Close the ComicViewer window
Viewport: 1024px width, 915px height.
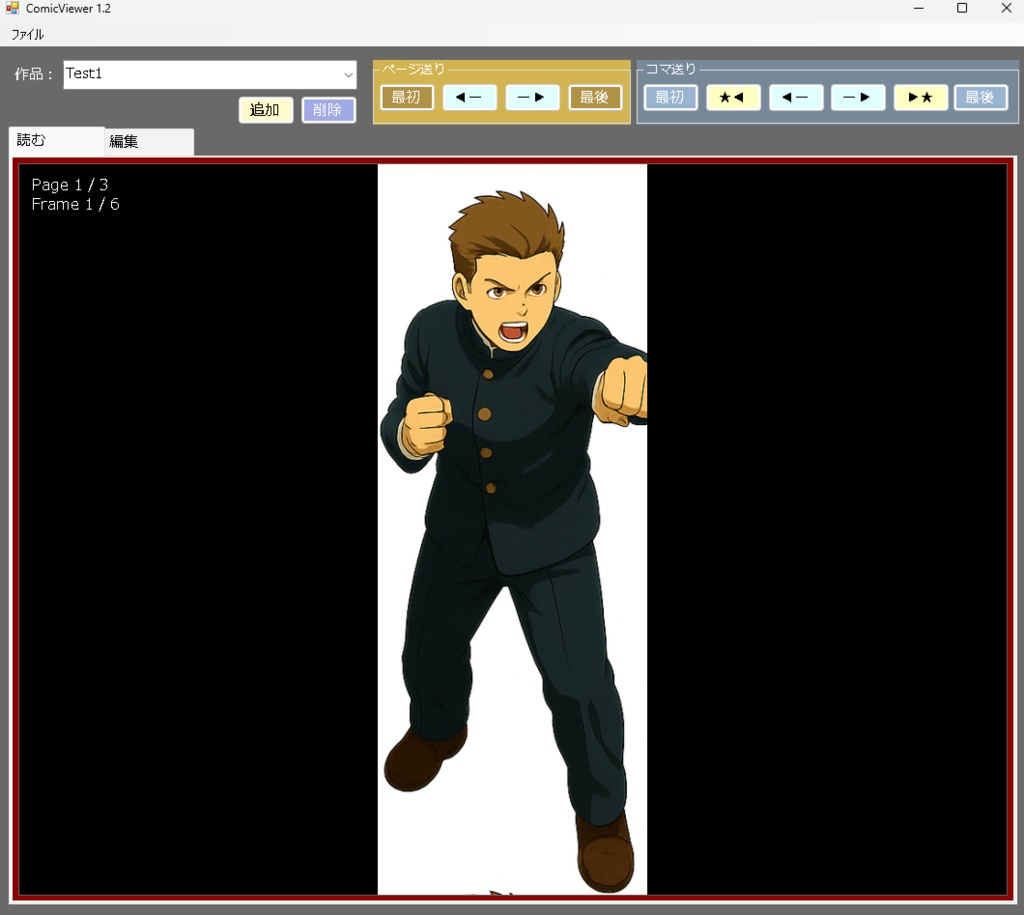[x=1006, y=8]
